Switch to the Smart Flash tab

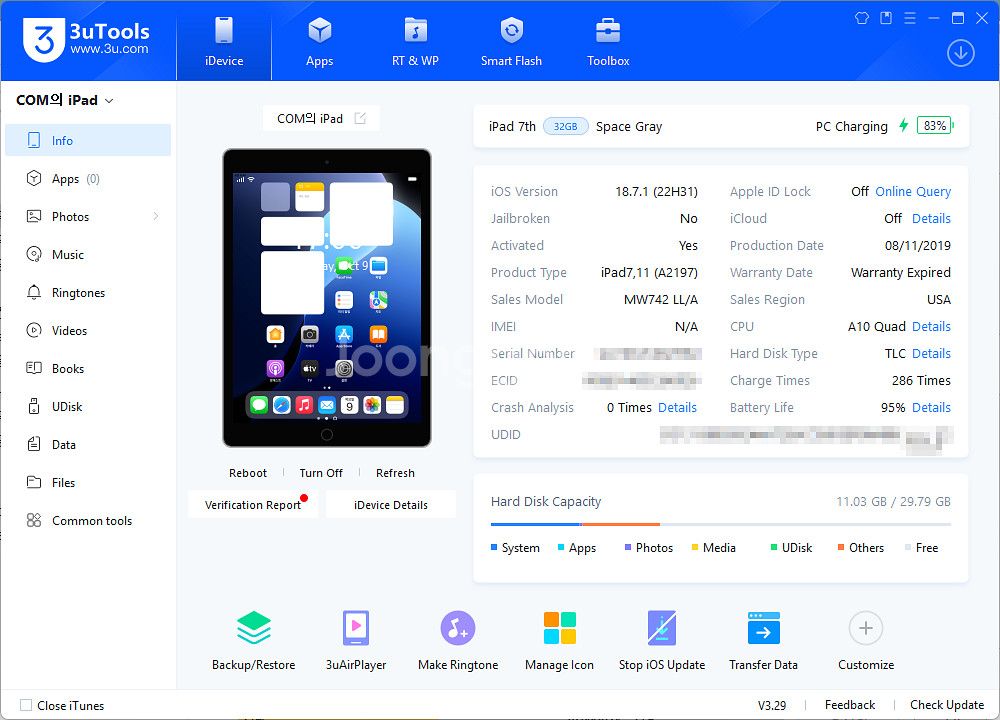click(511, 42)
